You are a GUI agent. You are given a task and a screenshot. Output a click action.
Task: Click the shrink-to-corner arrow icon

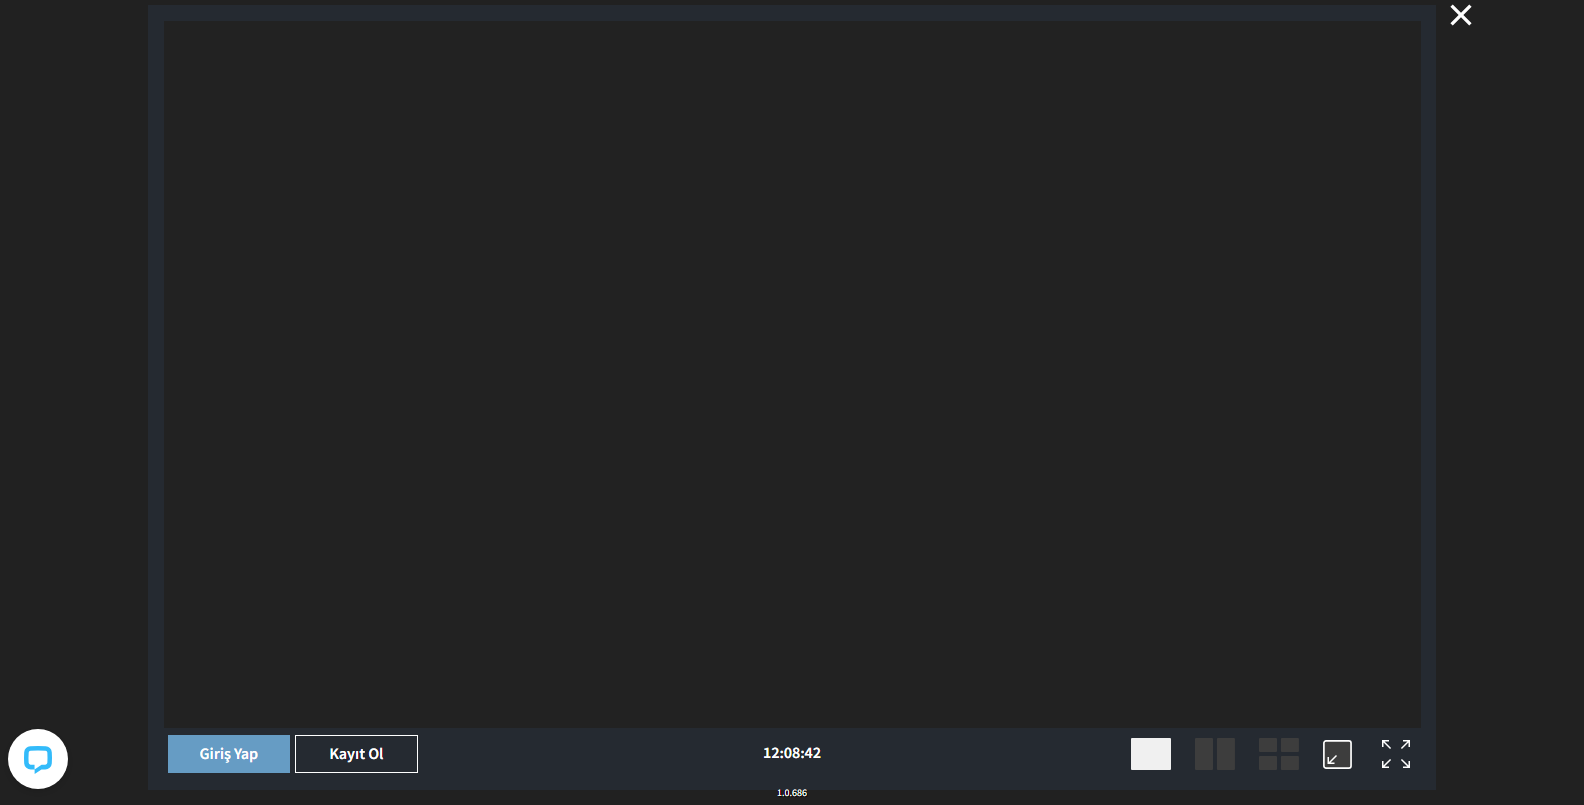coord(1337,754)
